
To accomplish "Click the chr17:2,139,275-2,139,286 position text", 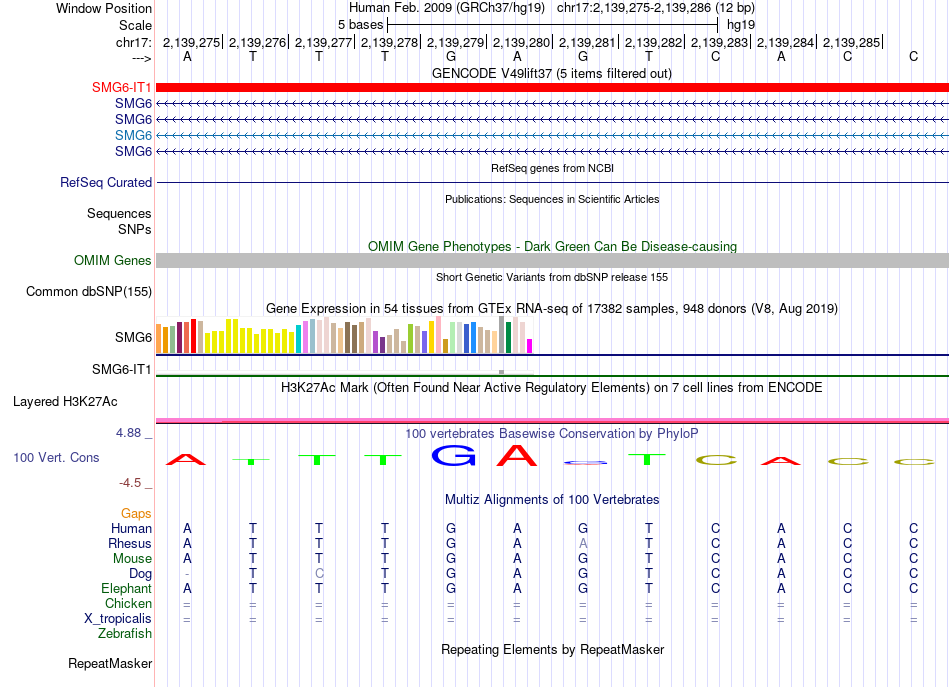I will tap(656, 8).
